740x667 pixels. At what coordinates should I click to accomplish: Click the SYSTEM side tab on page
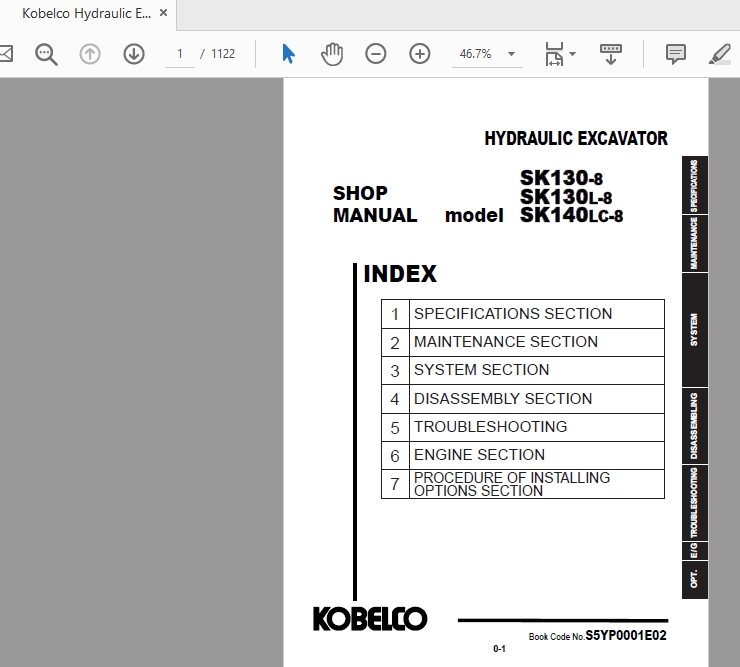[x=695, y=330]
